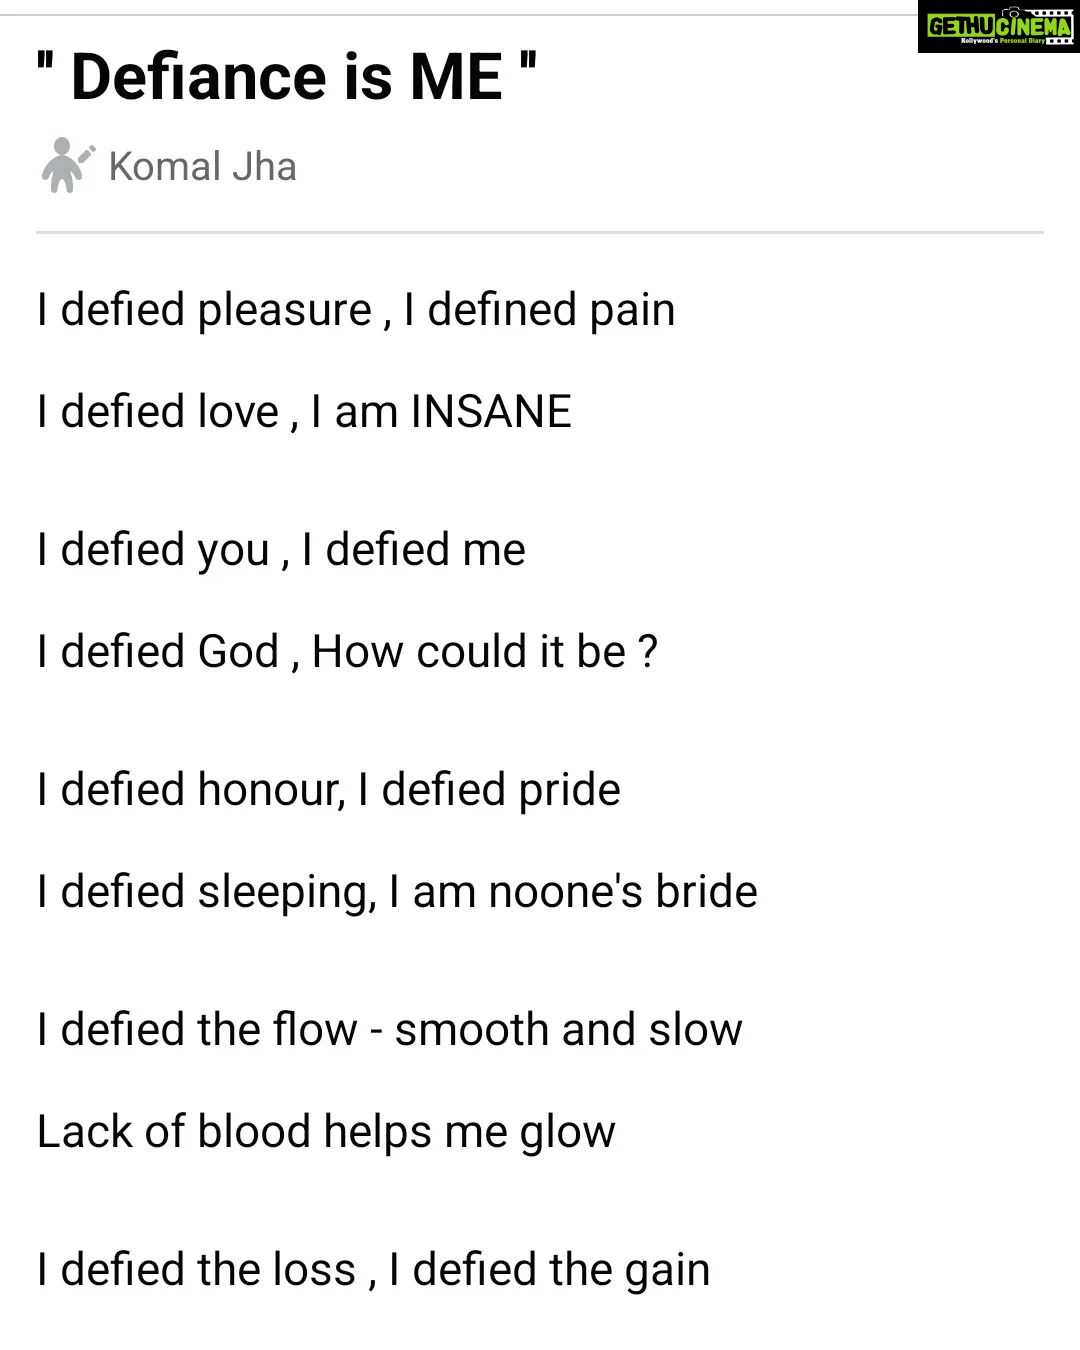The height and width of the screenshot is (1350, 1080).
Task: Click the line "I defied the loss, I defied the gain"
Action: [373, 1270]
